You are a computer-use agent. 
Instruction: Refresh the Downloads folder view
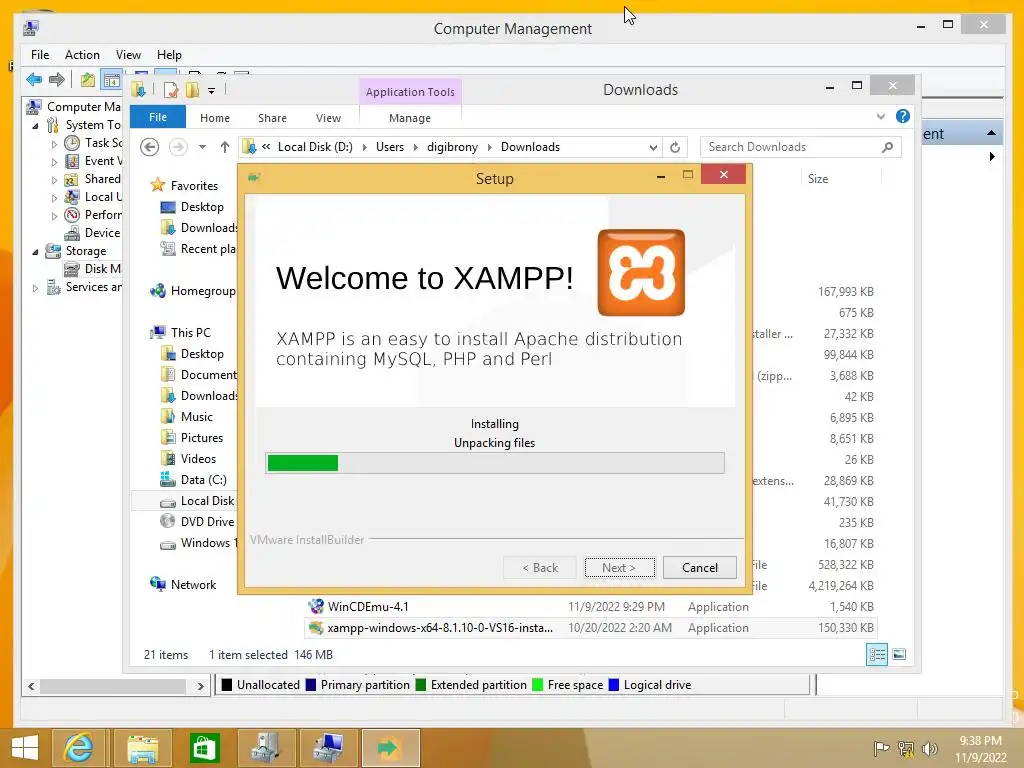click(x=675, y=147)
